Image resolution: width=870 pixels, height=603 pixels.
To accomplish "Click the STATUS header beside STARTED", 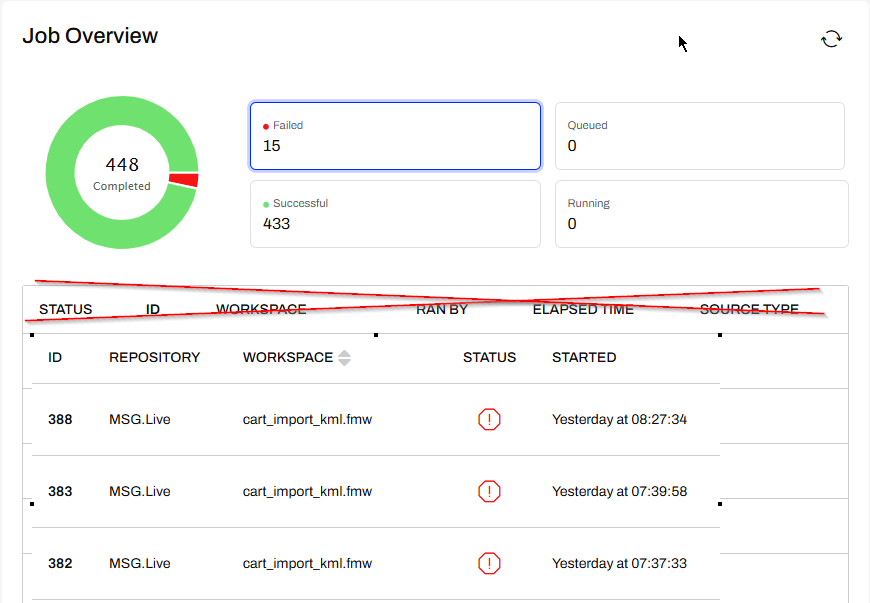I will coord(489,357).
